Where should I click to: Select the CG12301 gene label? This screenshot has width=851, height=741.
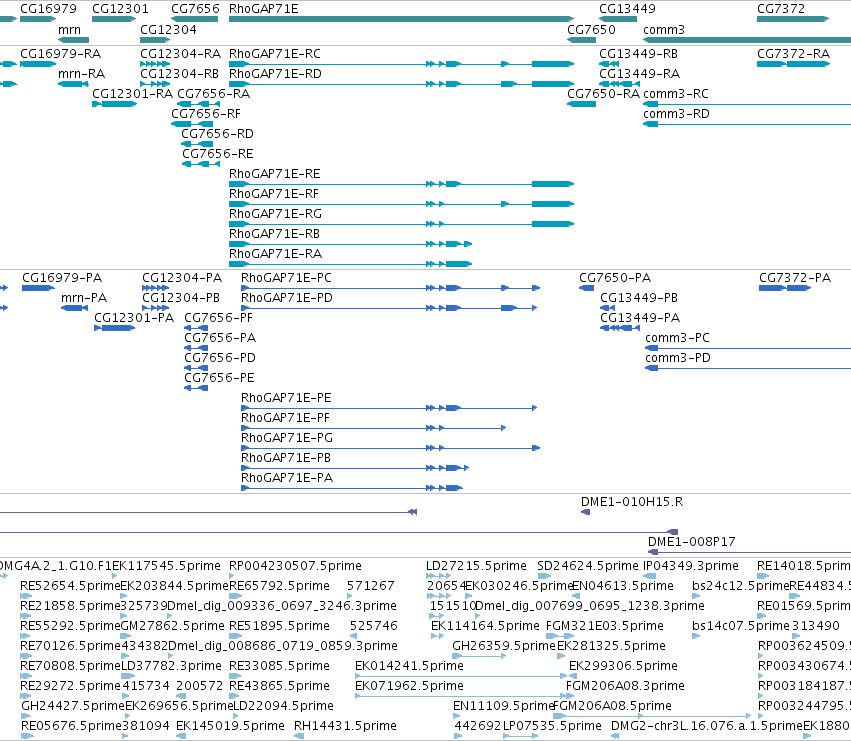pos(120,9)
